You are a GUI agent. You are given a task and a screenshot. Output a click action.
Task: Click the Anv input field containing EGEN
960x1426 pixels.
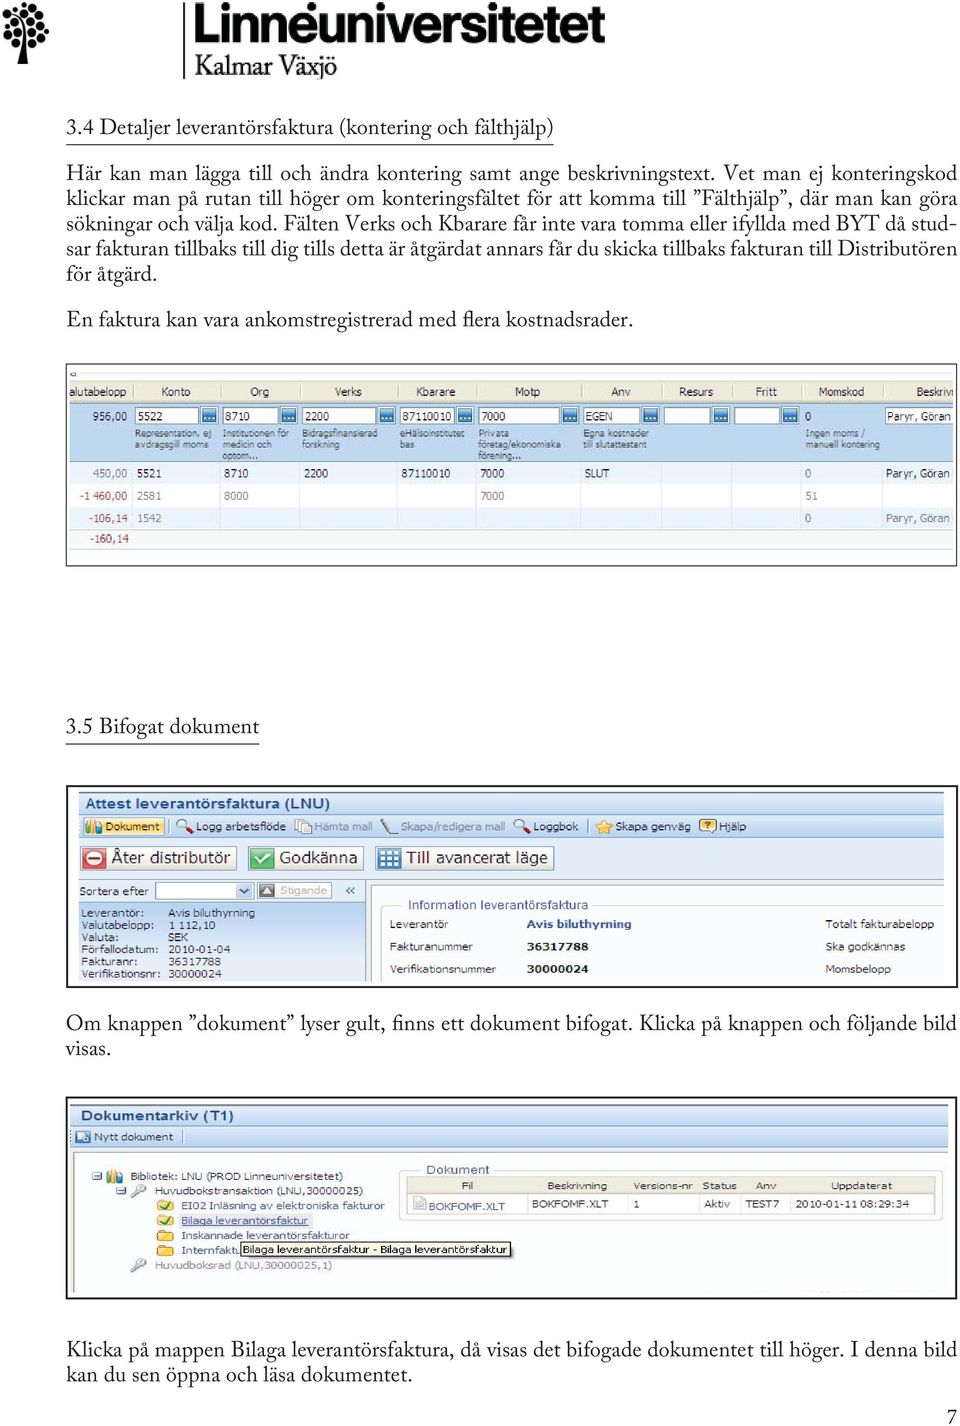(612, 416)
